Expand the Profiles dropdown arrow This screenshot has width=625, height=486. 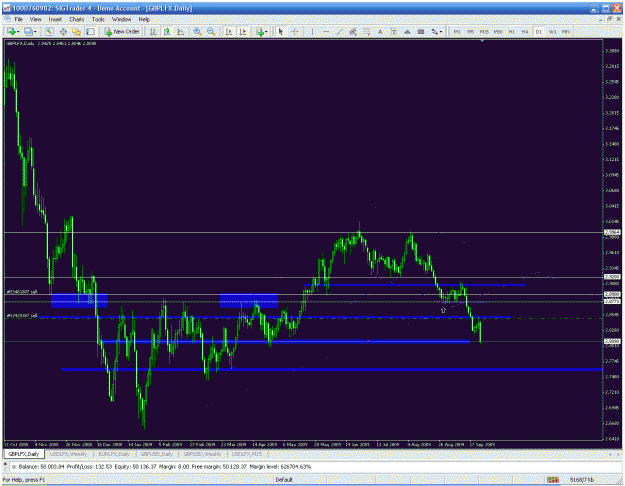tap(35, 32)
